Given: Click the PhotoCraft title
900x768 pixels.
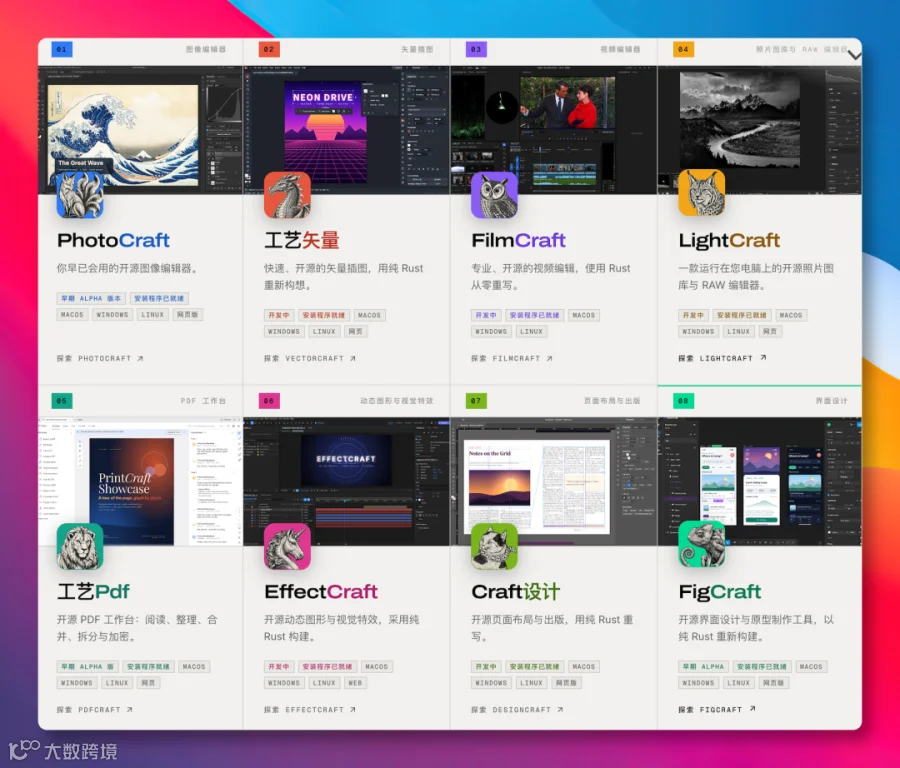Looking at the screenshot, I should (x=113, y=241).
